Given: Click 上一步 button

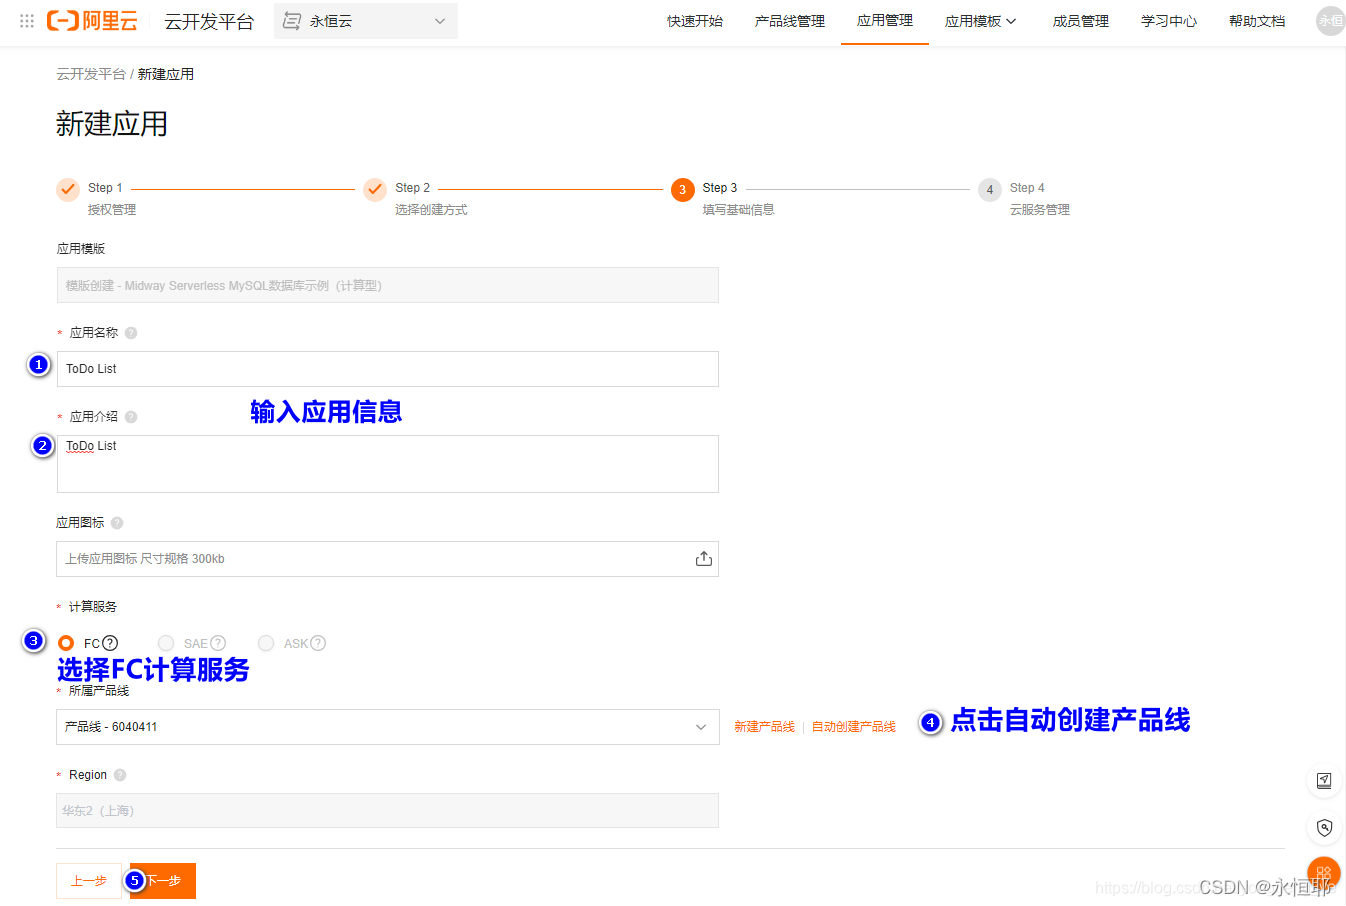Looking at the screenshot, I should point(89,881).
